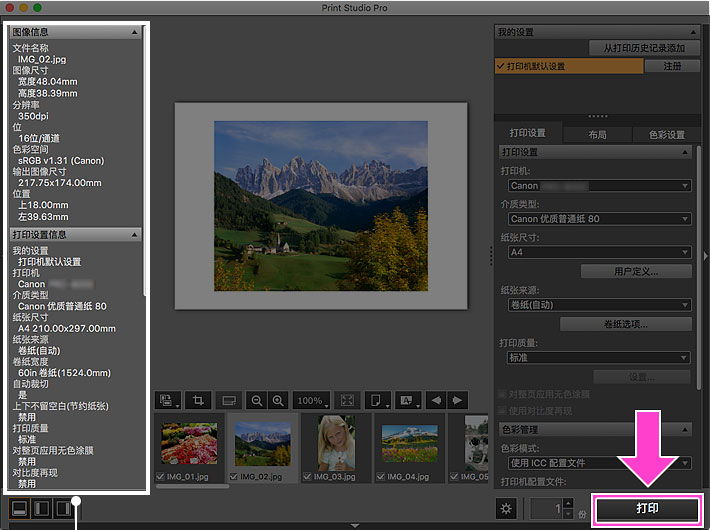
Task: Uncheck the IMG_01.jpg checkbox
Action: click(x=160, y=477)
